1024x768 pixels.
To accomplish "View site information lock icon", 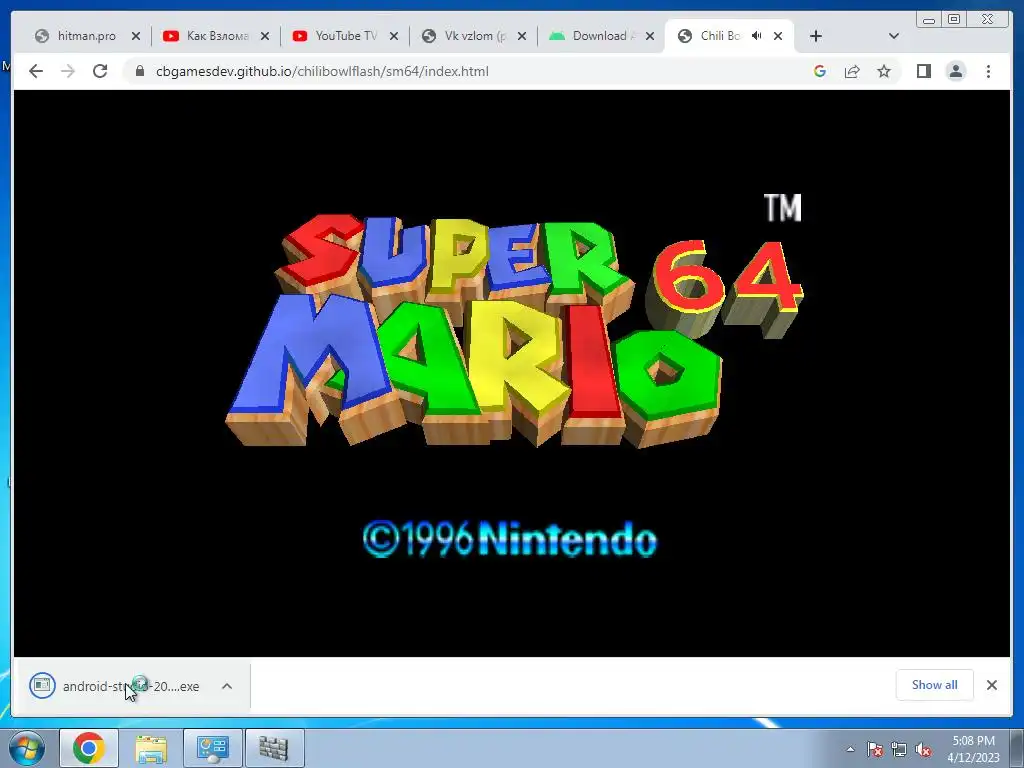I will point(139,71).
